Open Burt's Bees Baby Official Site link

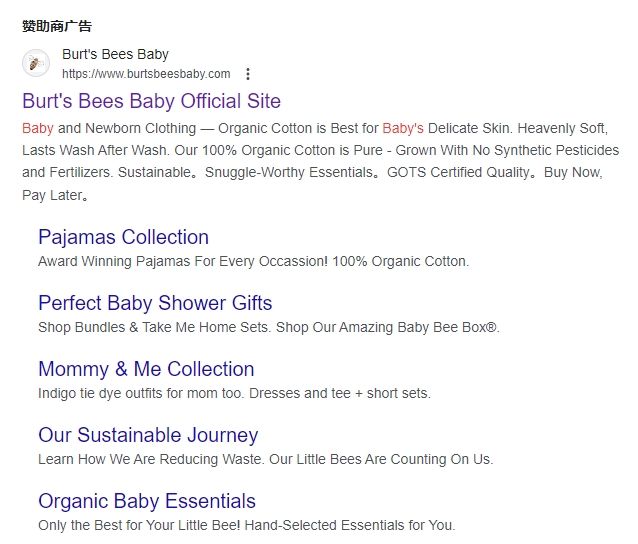pos(151,101)
